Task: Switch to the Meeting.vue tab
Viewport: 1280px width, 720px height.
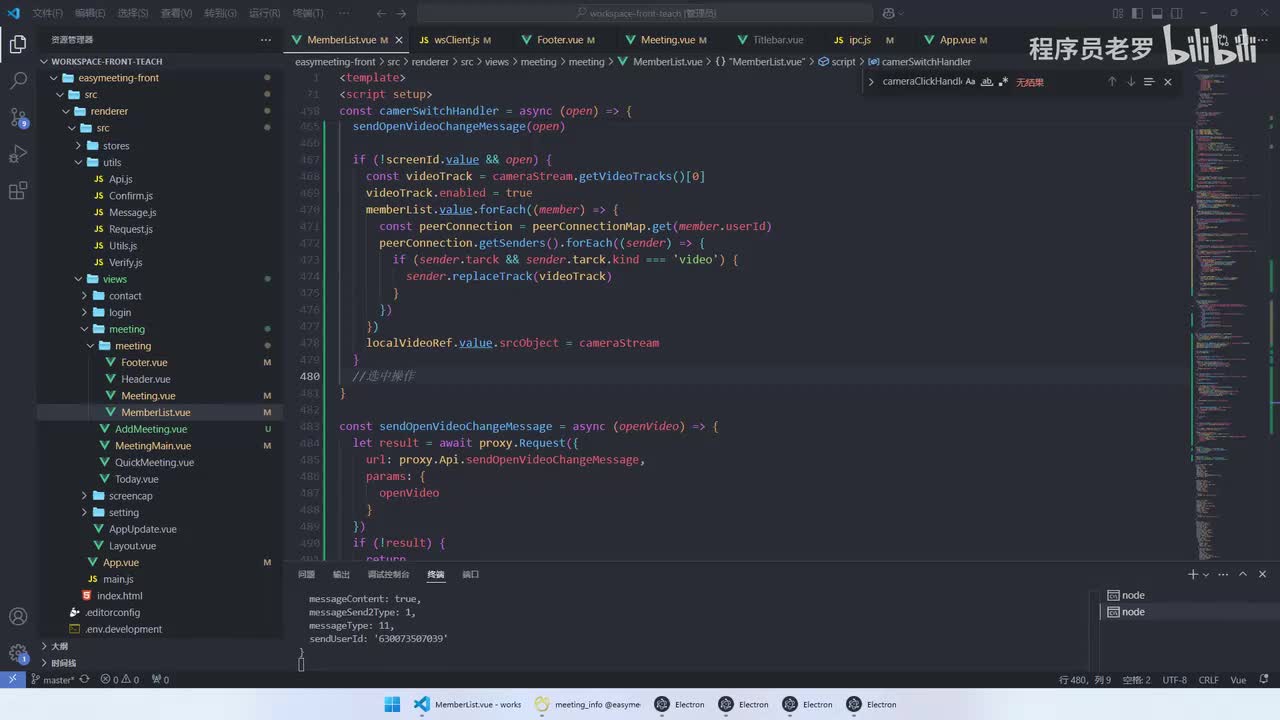Action: tap(667, 40)
